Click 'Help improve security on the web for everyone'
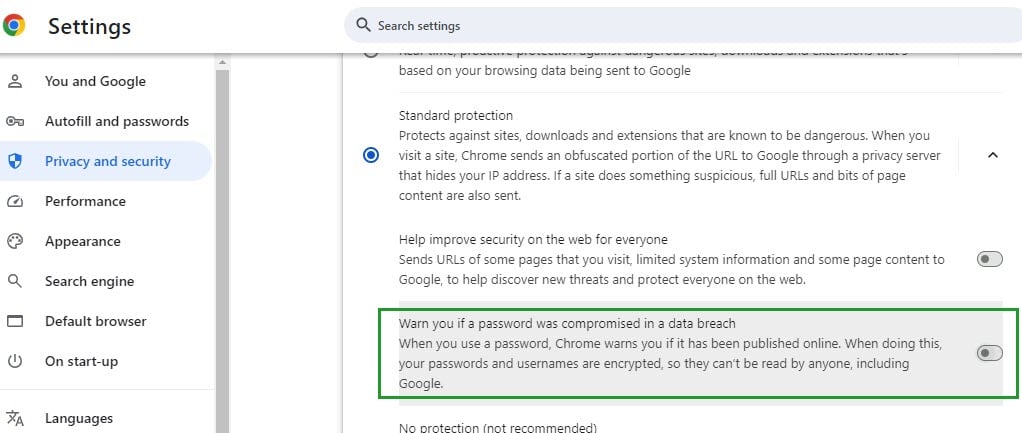 coord(533,239)
